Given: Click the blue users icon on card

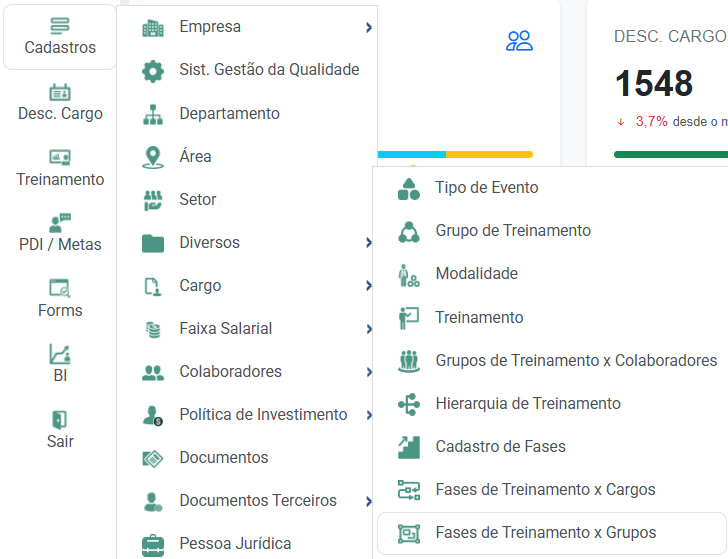Looking at the screenshot, I should (x=519, y=41).
